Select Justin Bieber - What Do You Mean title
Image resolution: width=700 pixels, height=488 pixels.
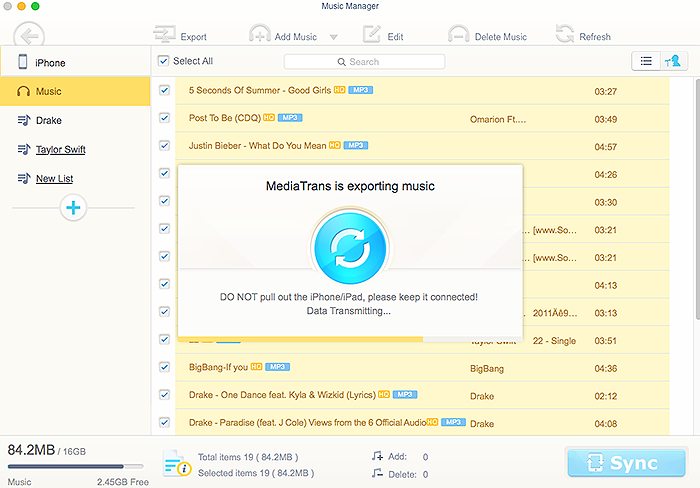(x=257, y=146)
